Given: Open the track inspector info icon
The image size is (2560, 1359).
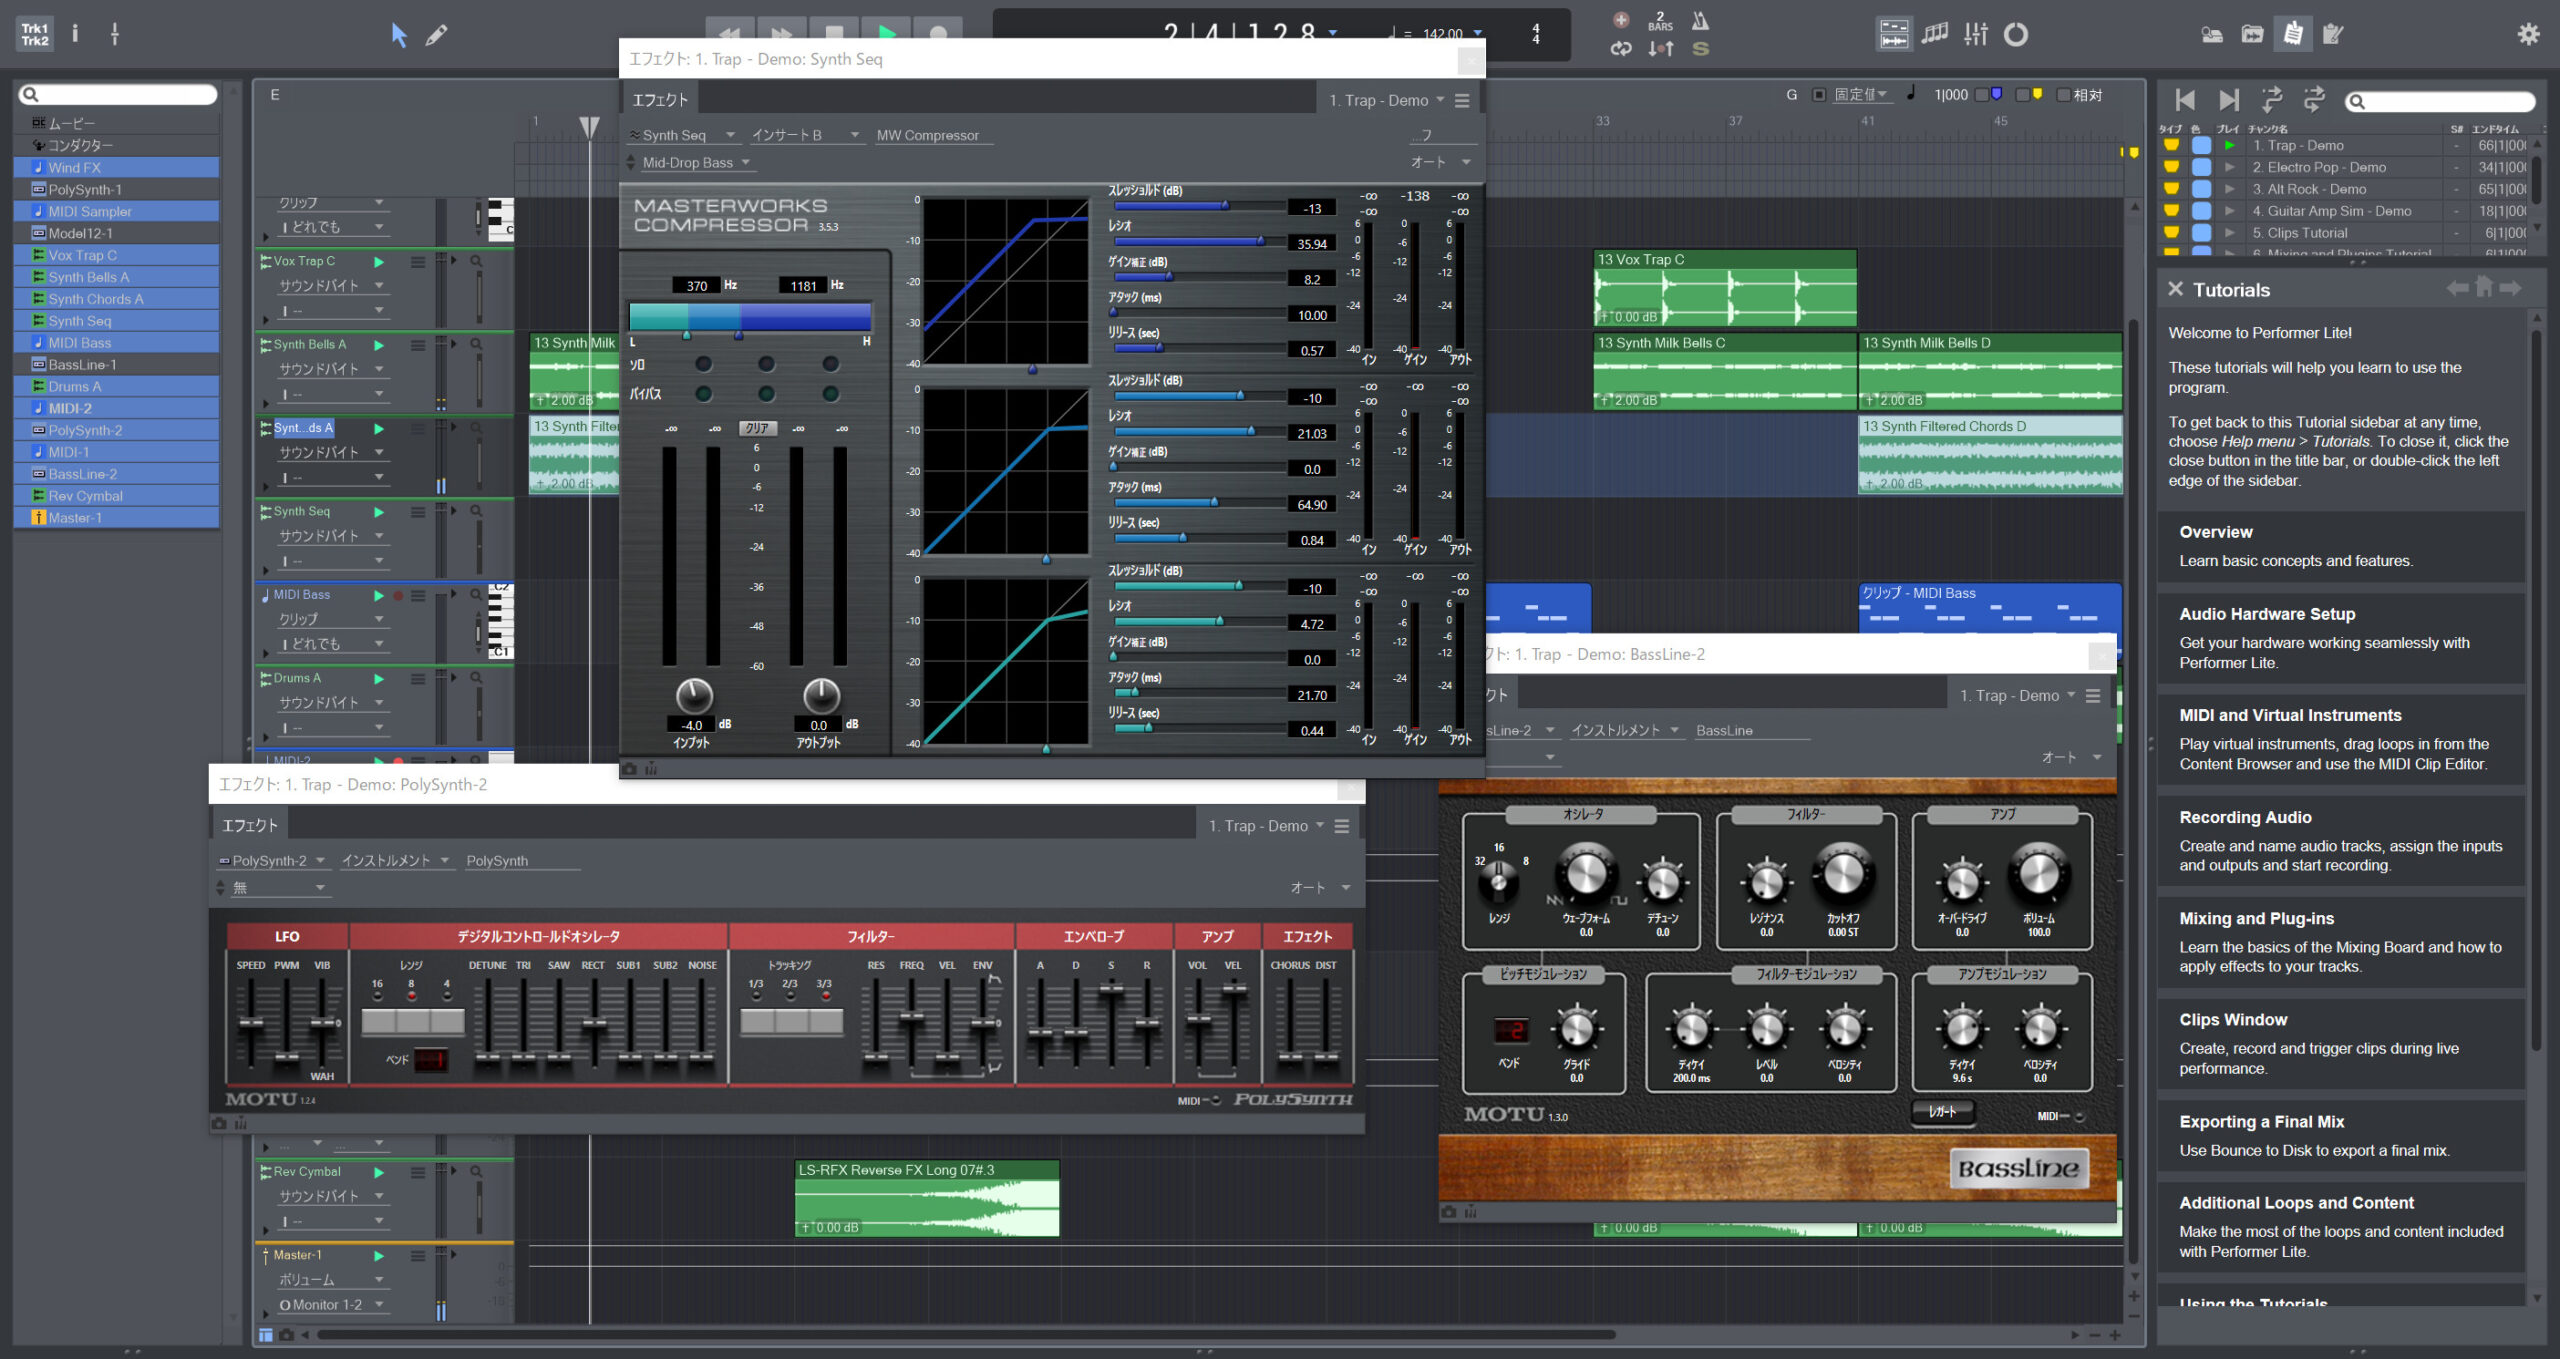Looking at the screenshot, I should [75, 34].
